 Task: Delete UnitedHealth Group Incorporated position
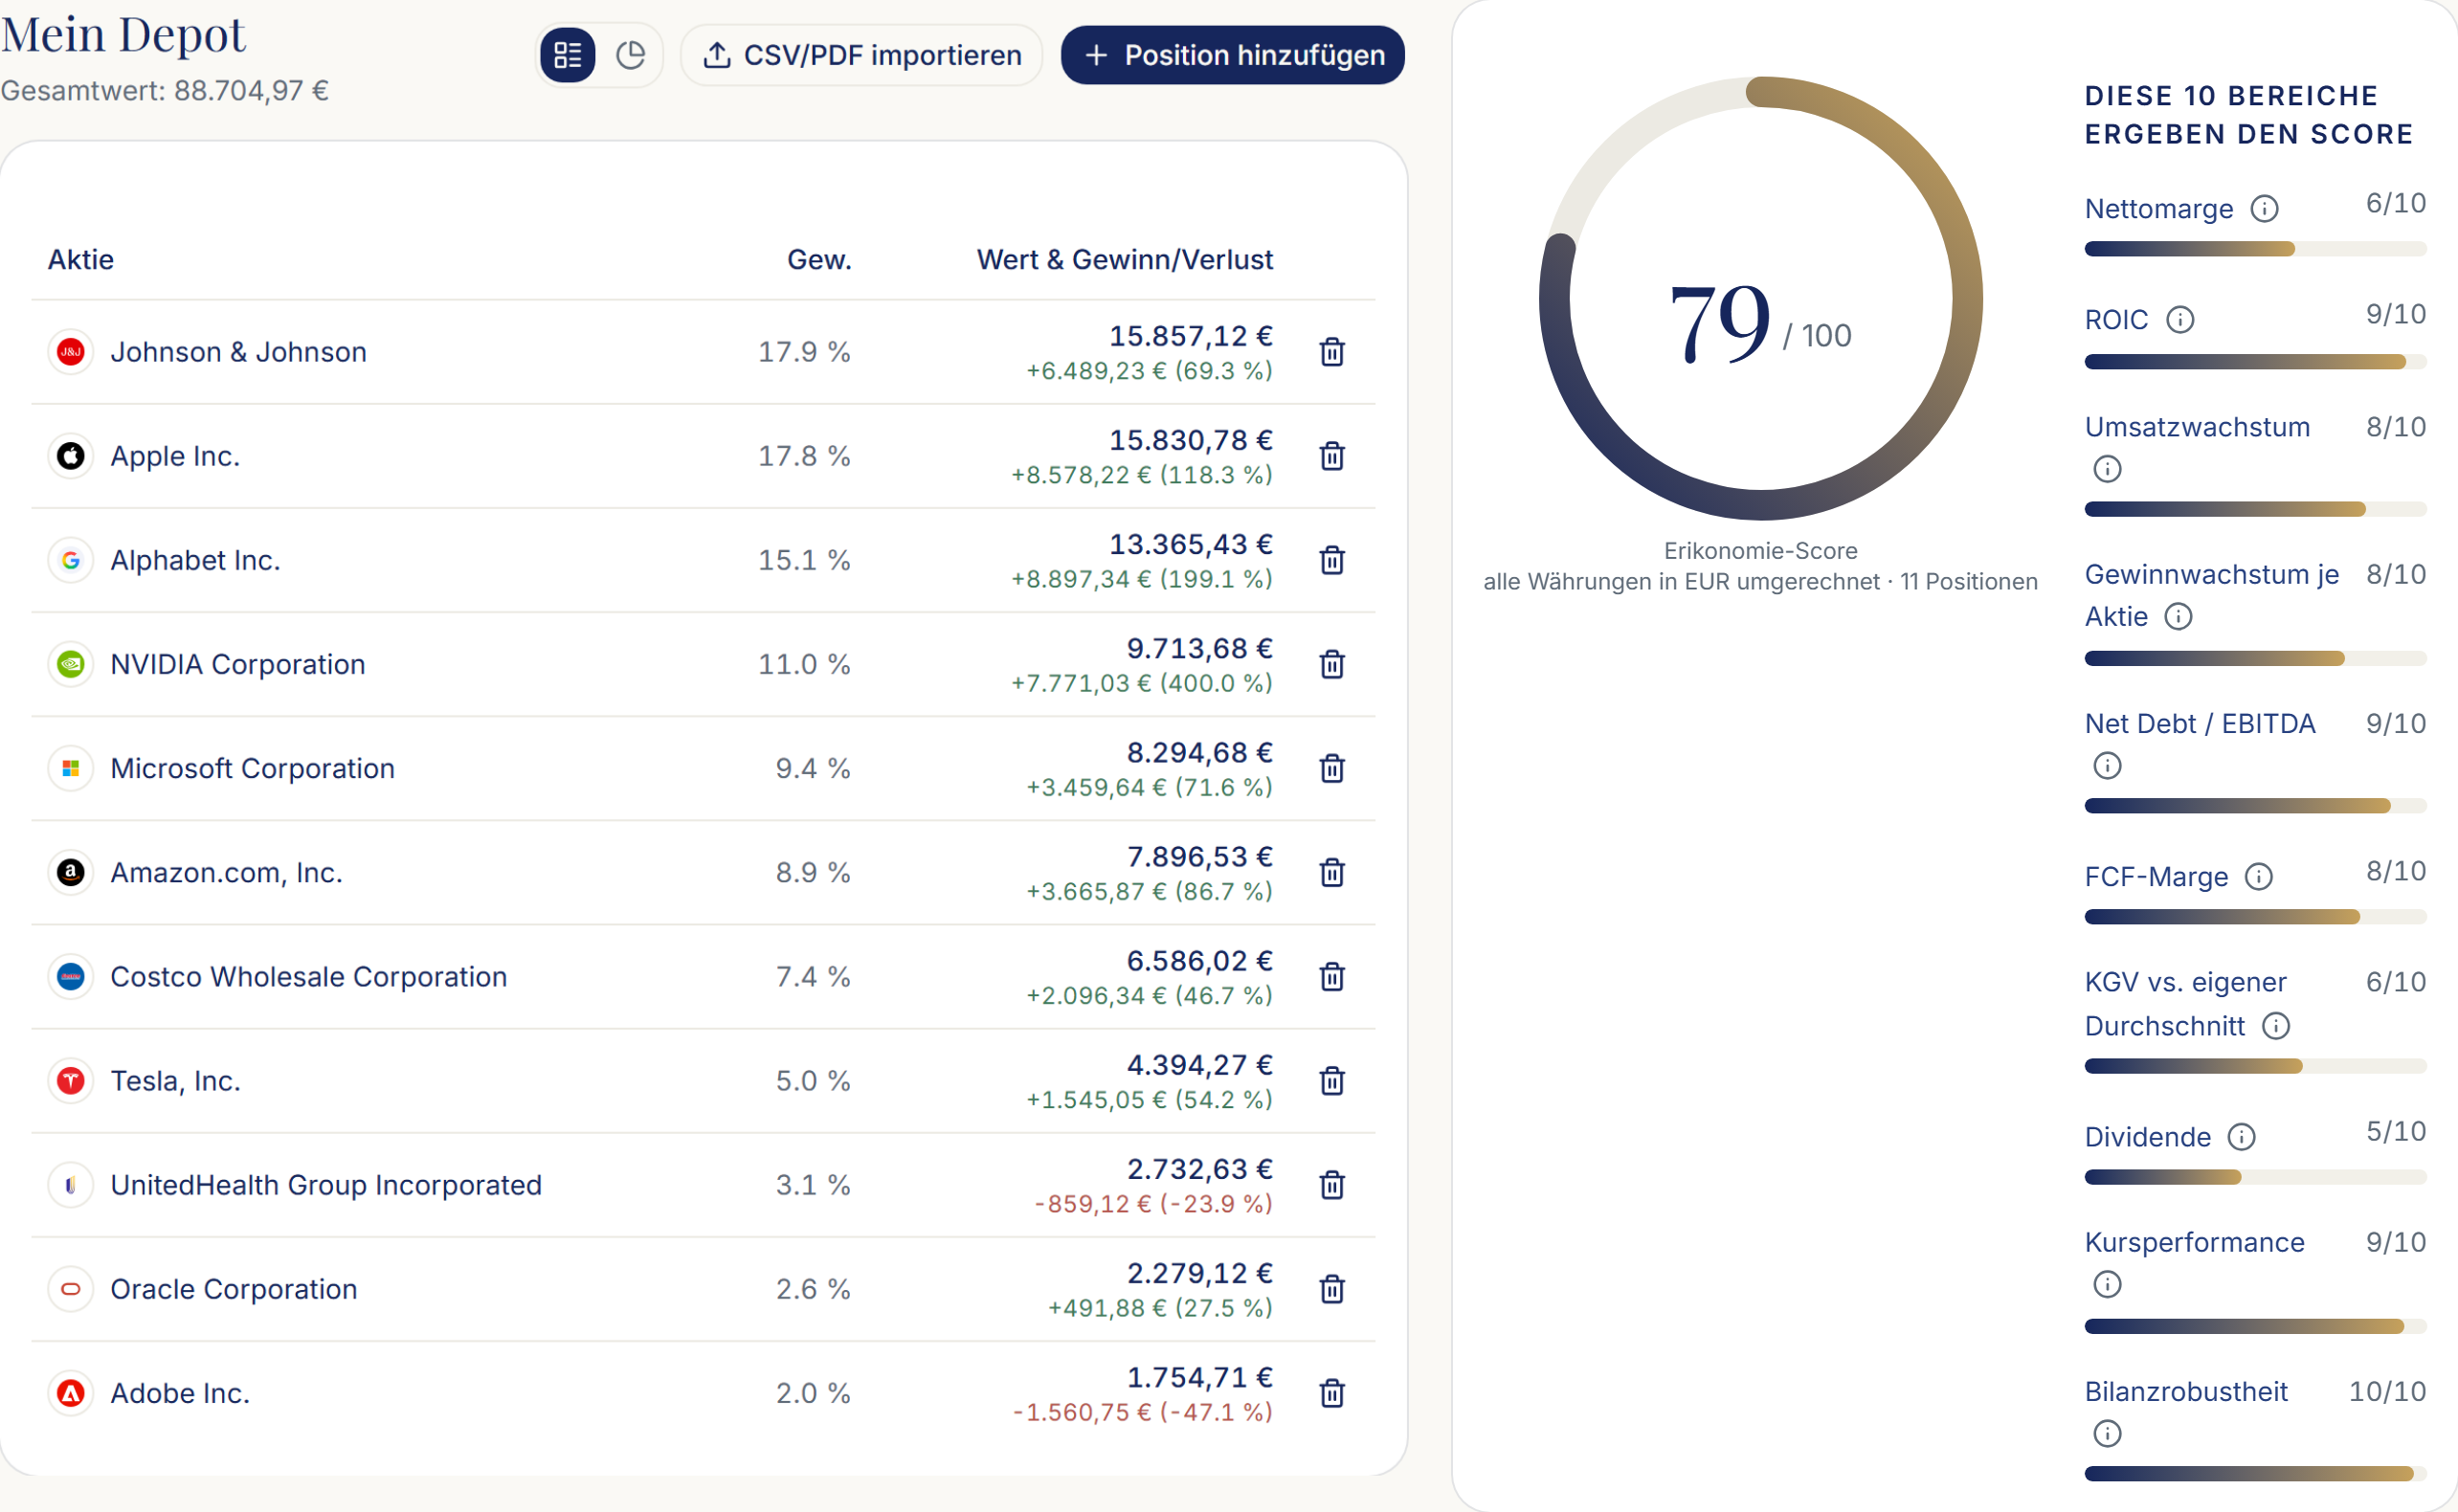[1332, 1185]
